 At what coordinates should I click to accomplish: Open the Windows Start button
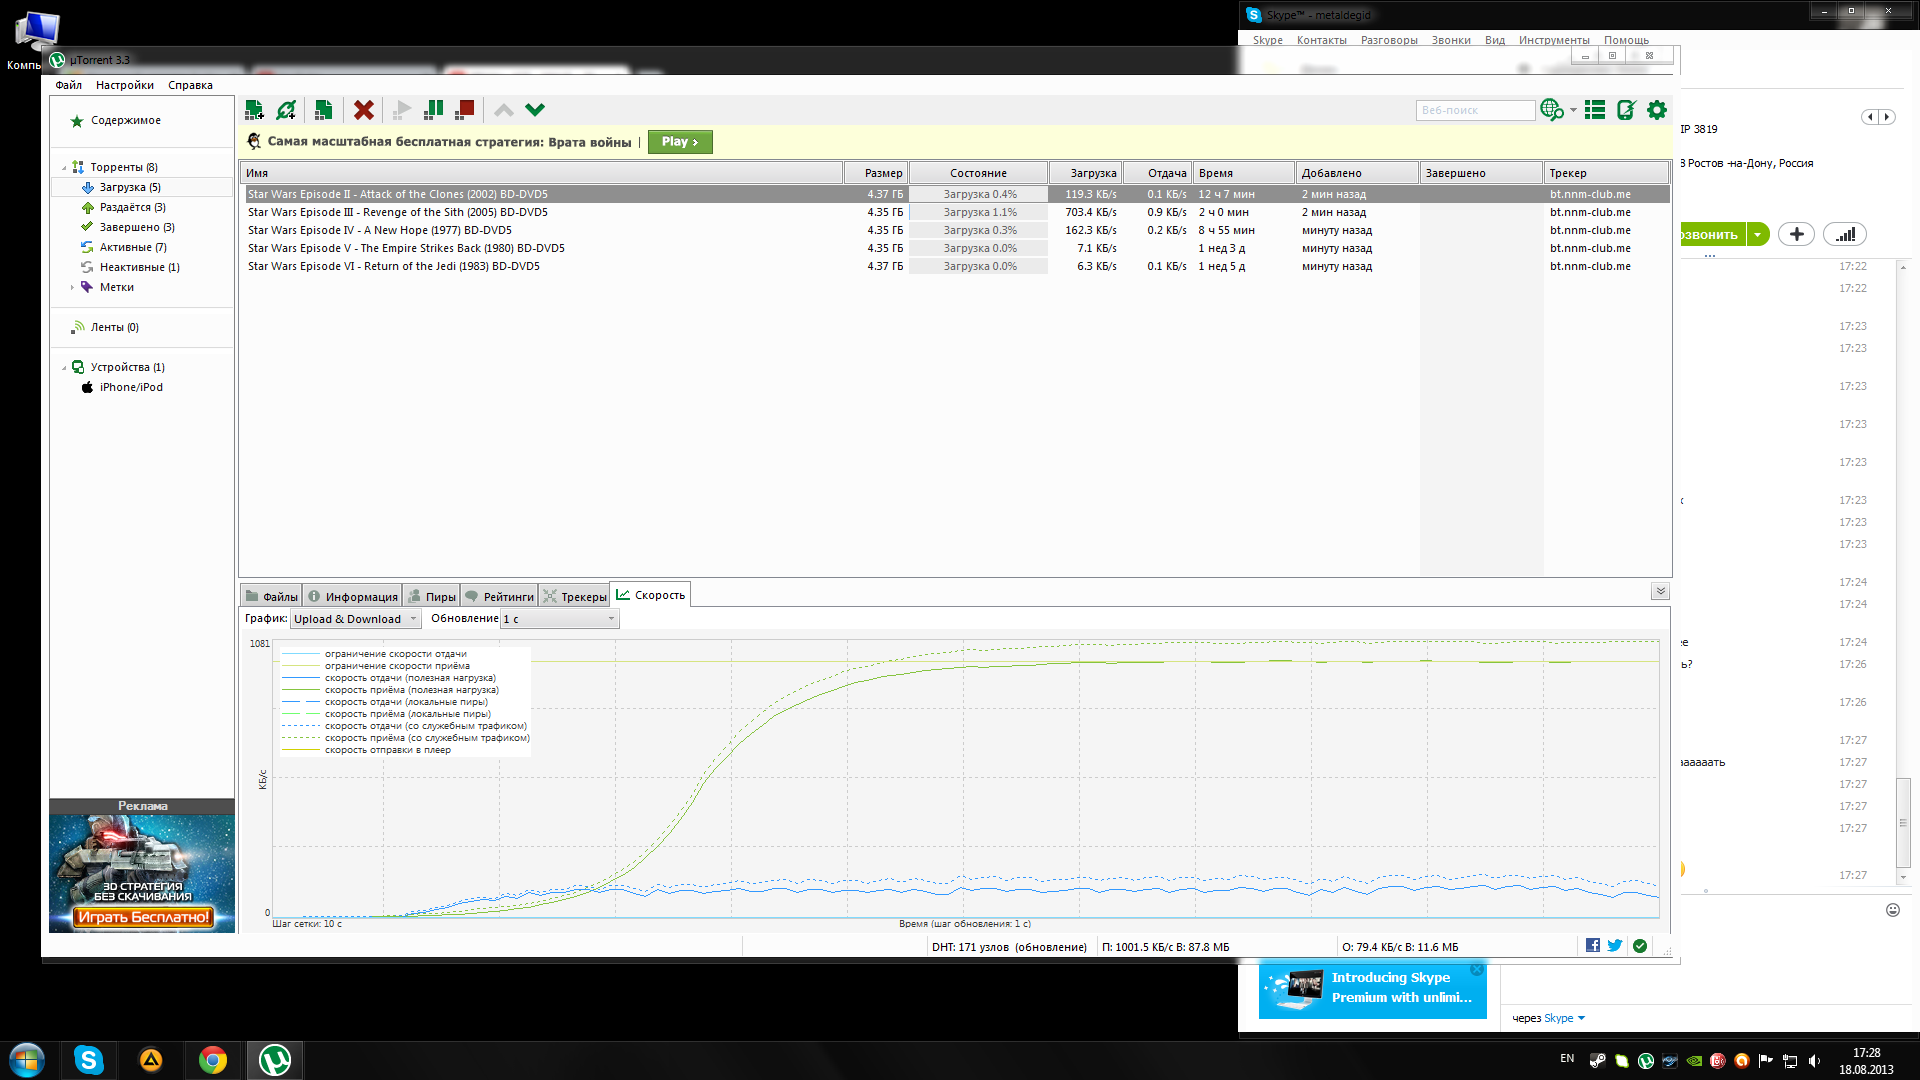coord(26,1060)
